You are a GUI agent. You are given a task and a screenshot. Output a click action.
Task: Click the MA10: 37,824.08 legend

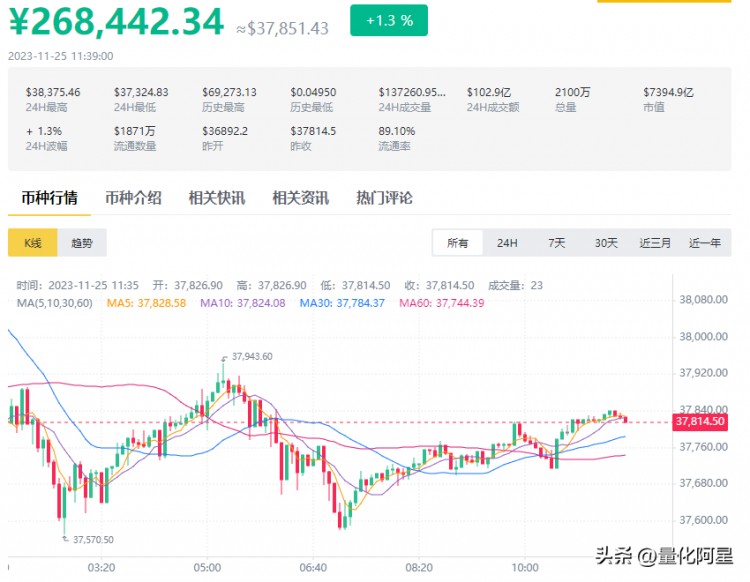[243, 303]
